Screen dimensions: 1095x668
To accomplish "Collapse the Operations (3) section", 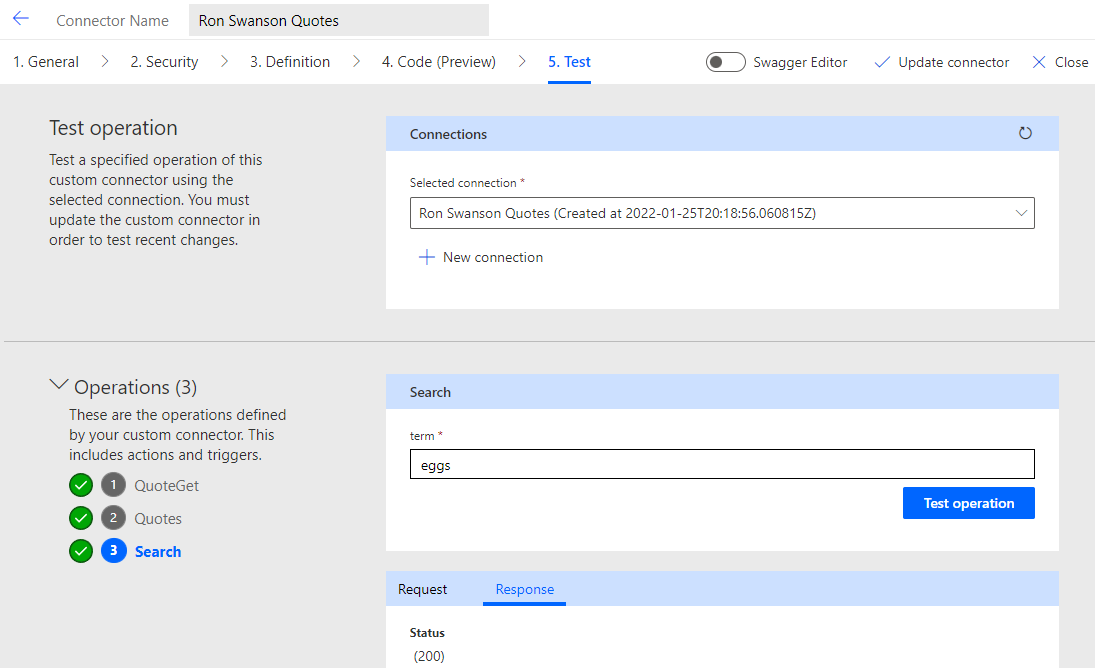I will click(x=59, y=385).
